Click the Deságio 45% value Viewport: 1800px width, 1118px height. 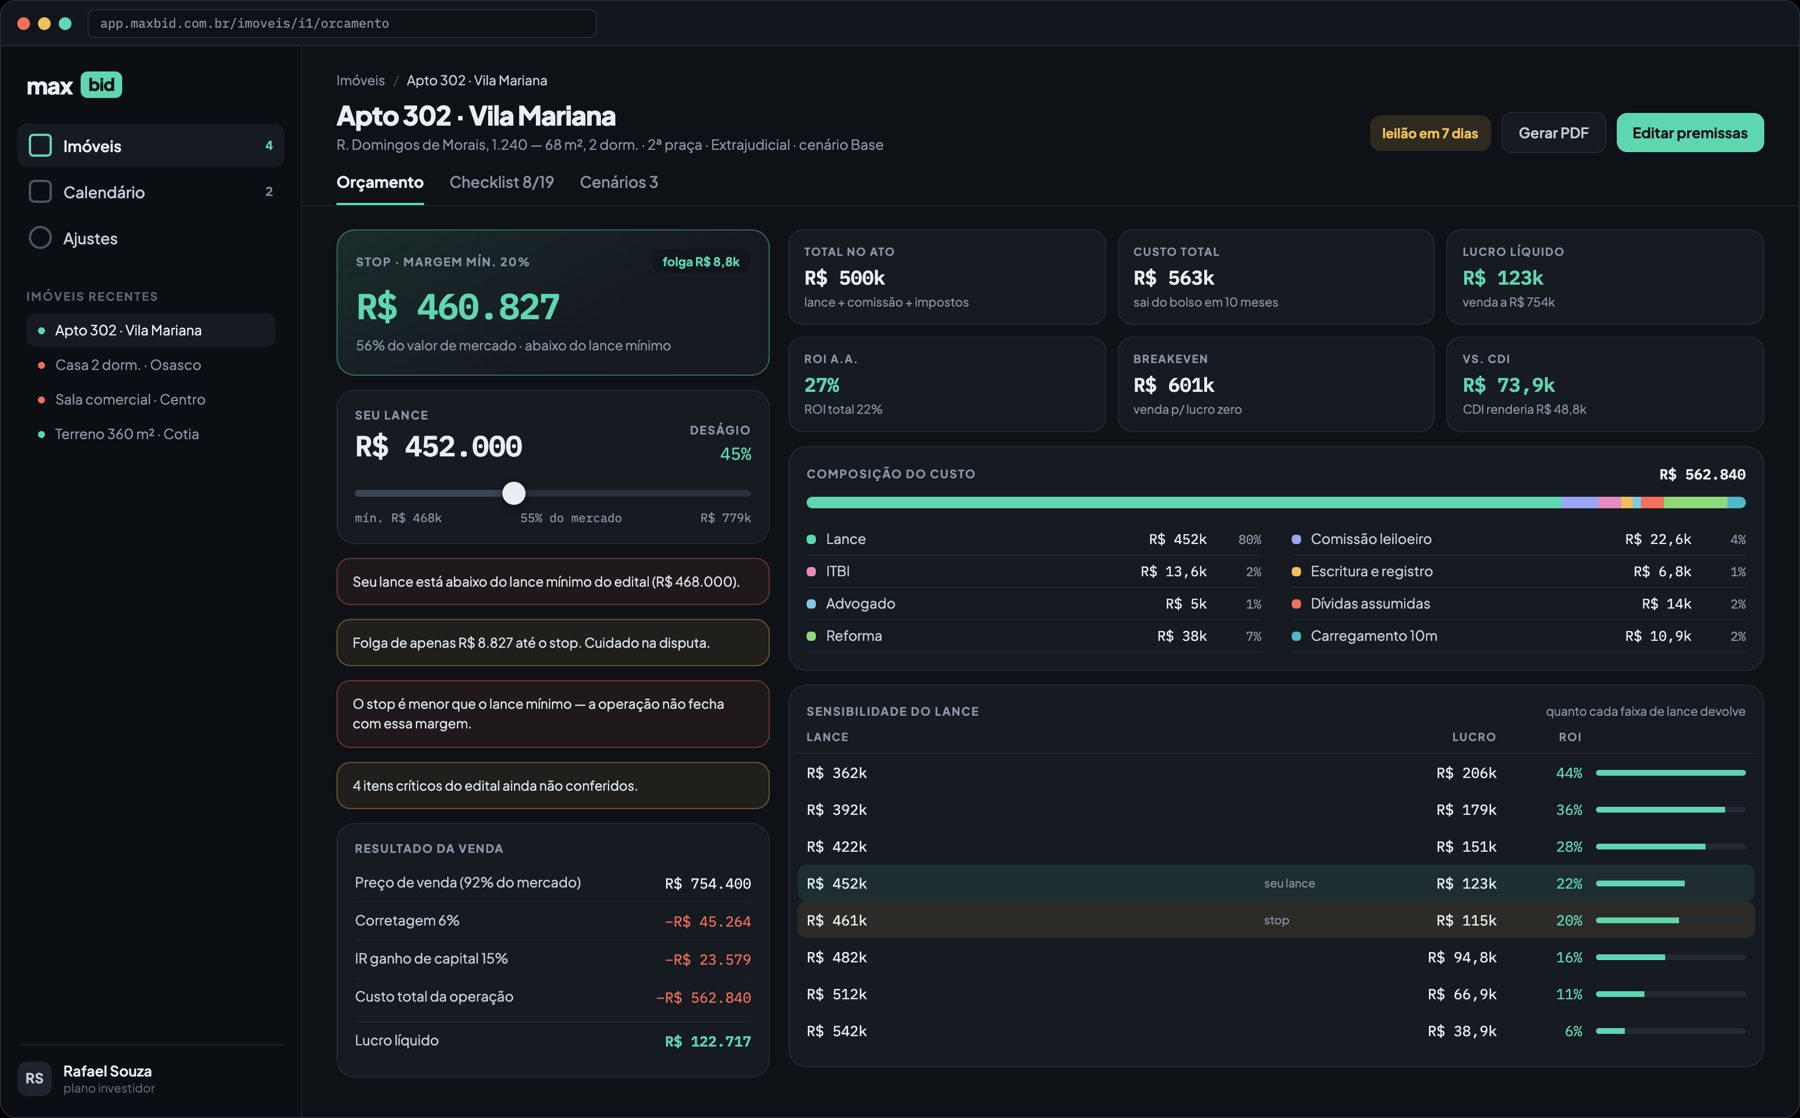pyautogui.click(x=735, y=454)
